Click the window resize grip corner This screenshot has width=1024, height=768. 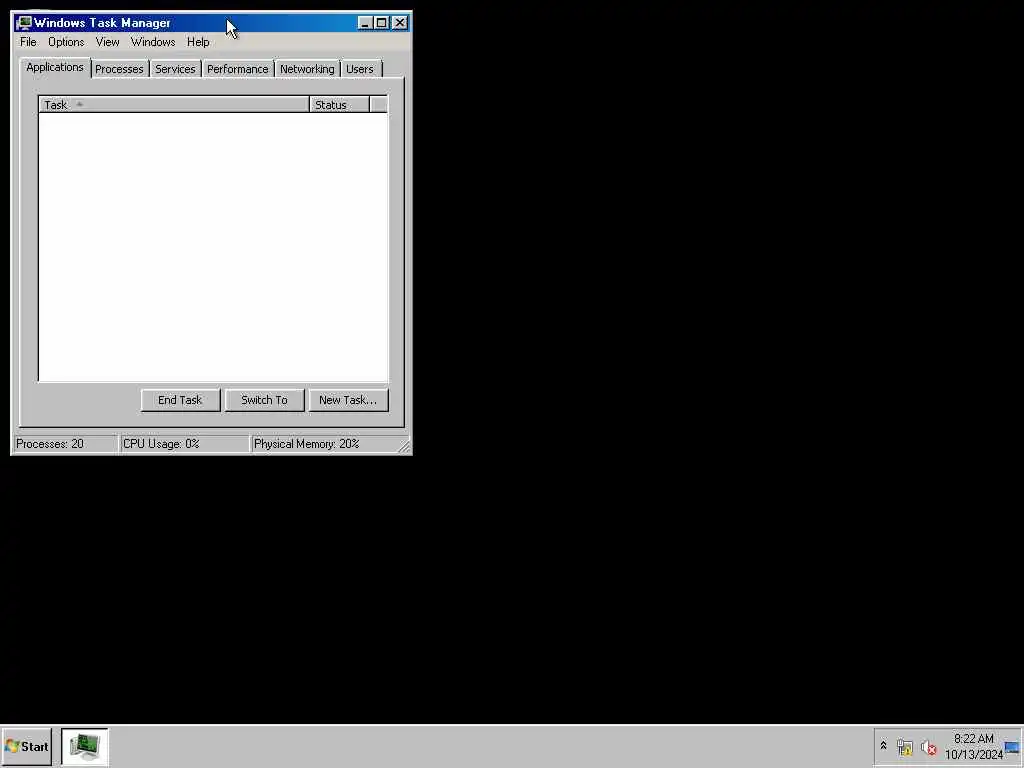point(404,446)
